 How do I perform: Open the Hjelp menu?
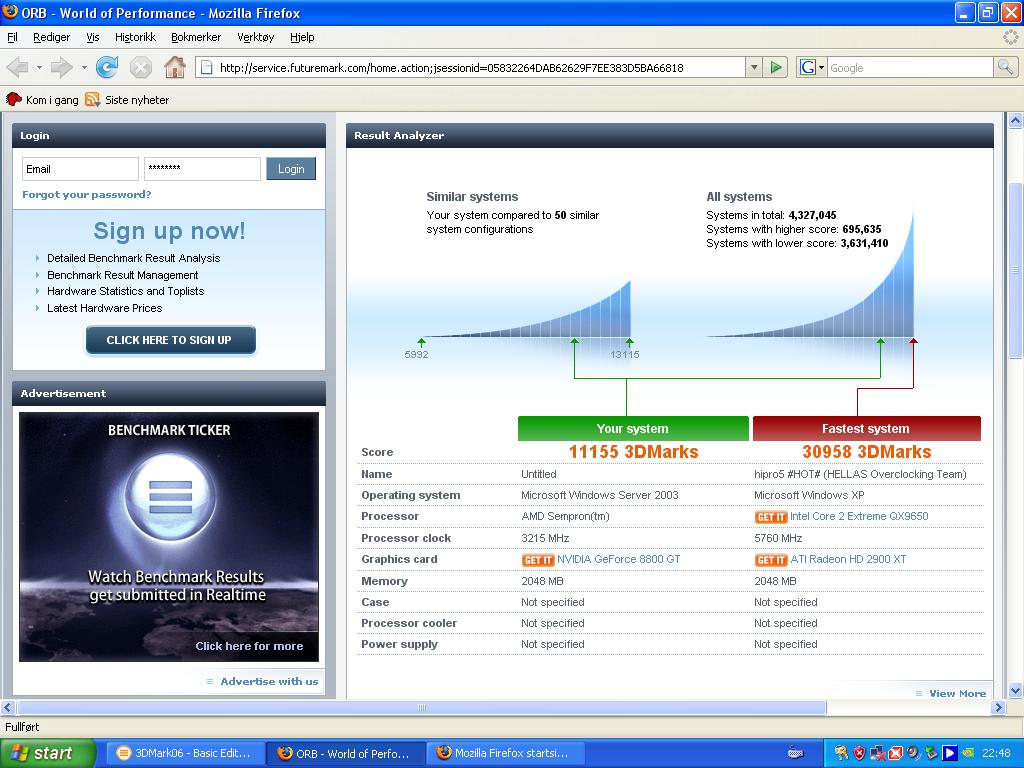click(x=302, y=37)
